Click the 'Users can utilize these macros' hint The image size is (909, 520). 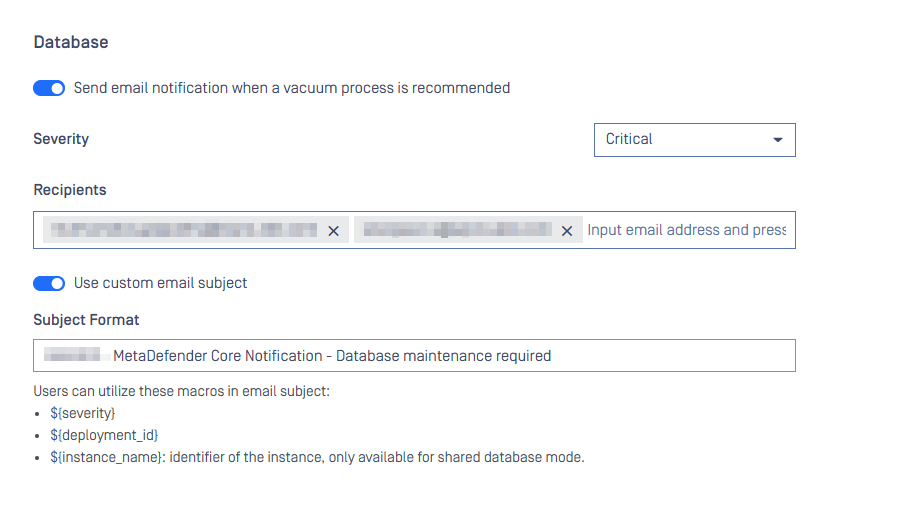tap(181, 391)
